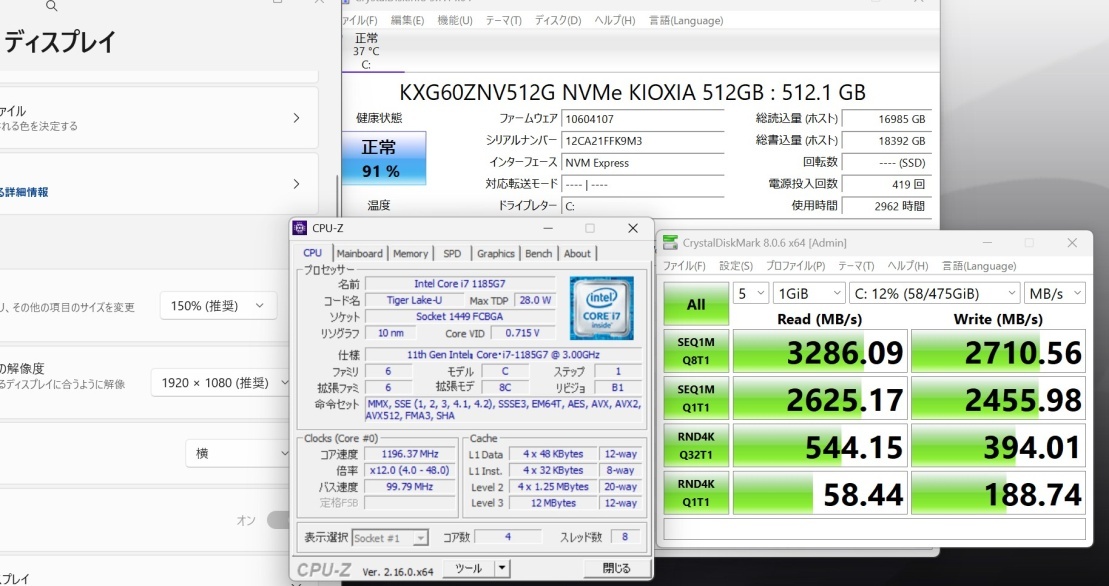The image size is (1109, 586).
Task: Click the ファームウェア value 10604107
Action: (x=642, y=119)
